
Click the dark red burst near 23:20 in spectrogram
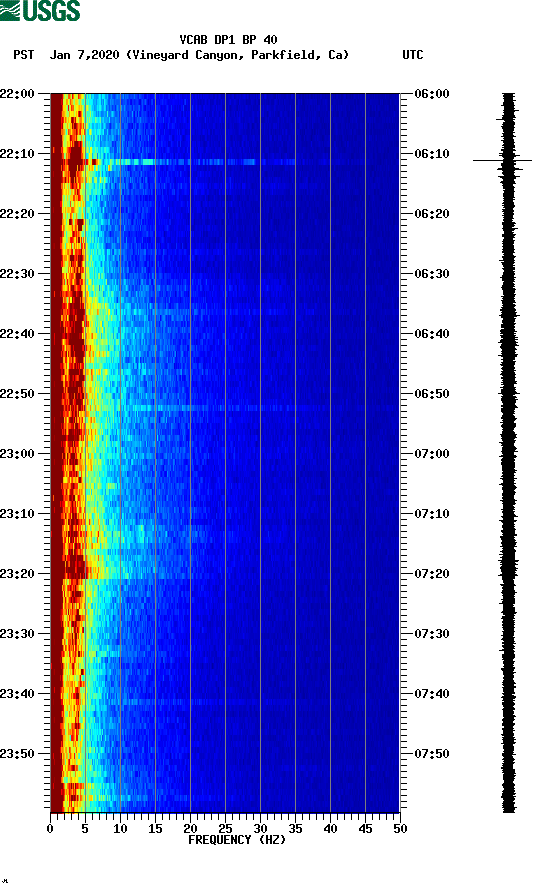pos(74,569)
